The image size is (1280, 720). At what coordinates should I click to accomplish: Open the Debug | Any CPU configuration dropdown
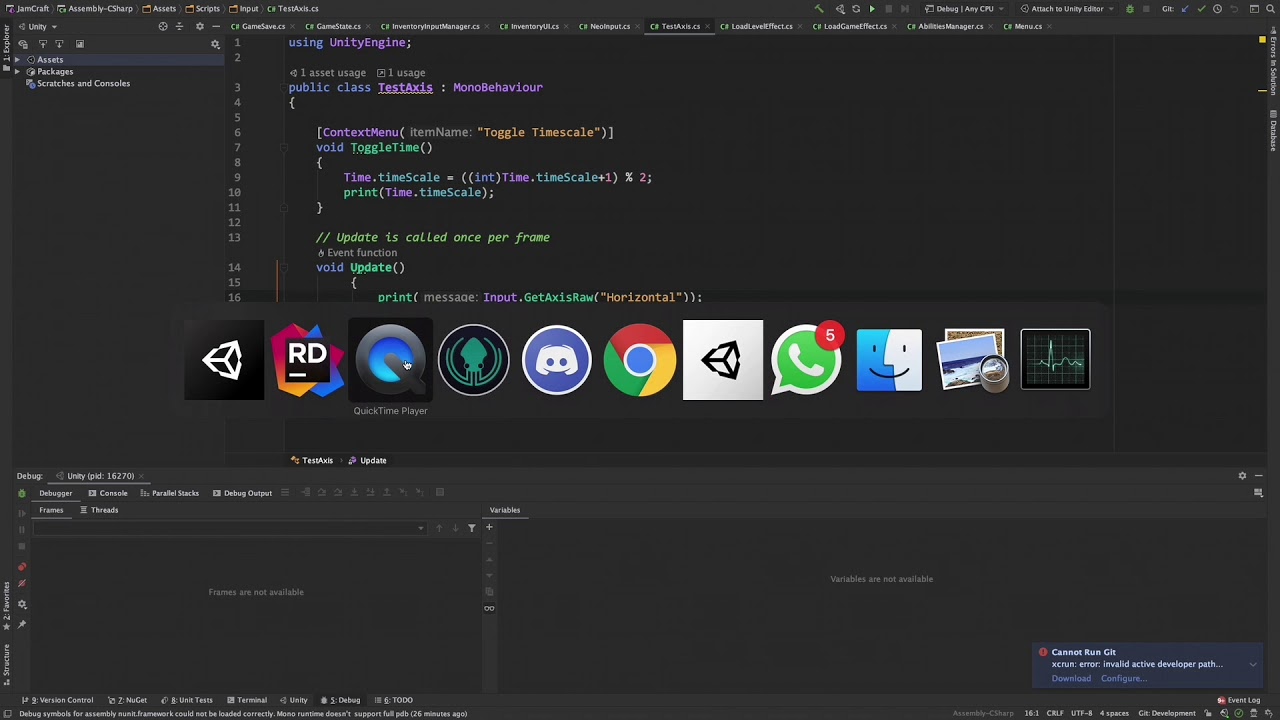tap(964, 9)
